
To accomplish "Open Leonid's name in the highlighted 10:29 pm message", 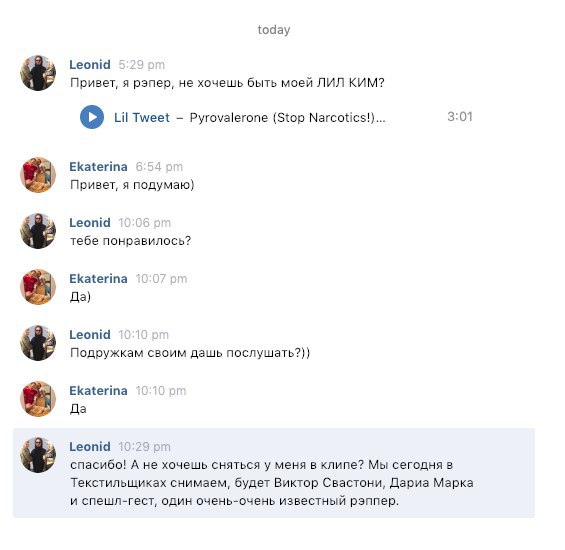I will (90, 447).
